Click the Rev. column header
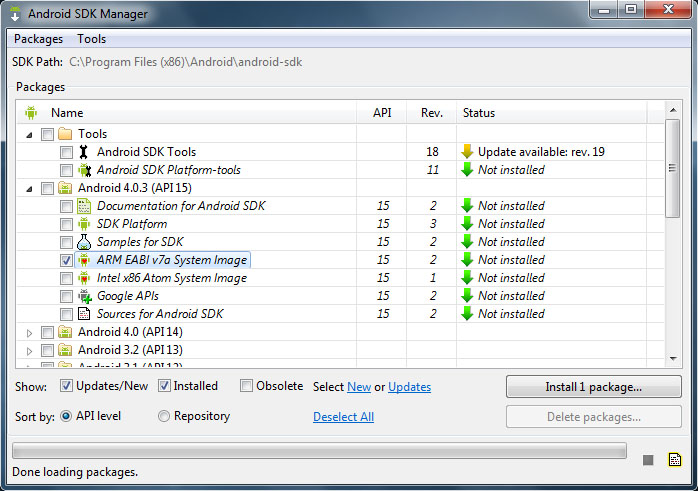The width and height of the screenshot is (698, 491). coord(432,113)
